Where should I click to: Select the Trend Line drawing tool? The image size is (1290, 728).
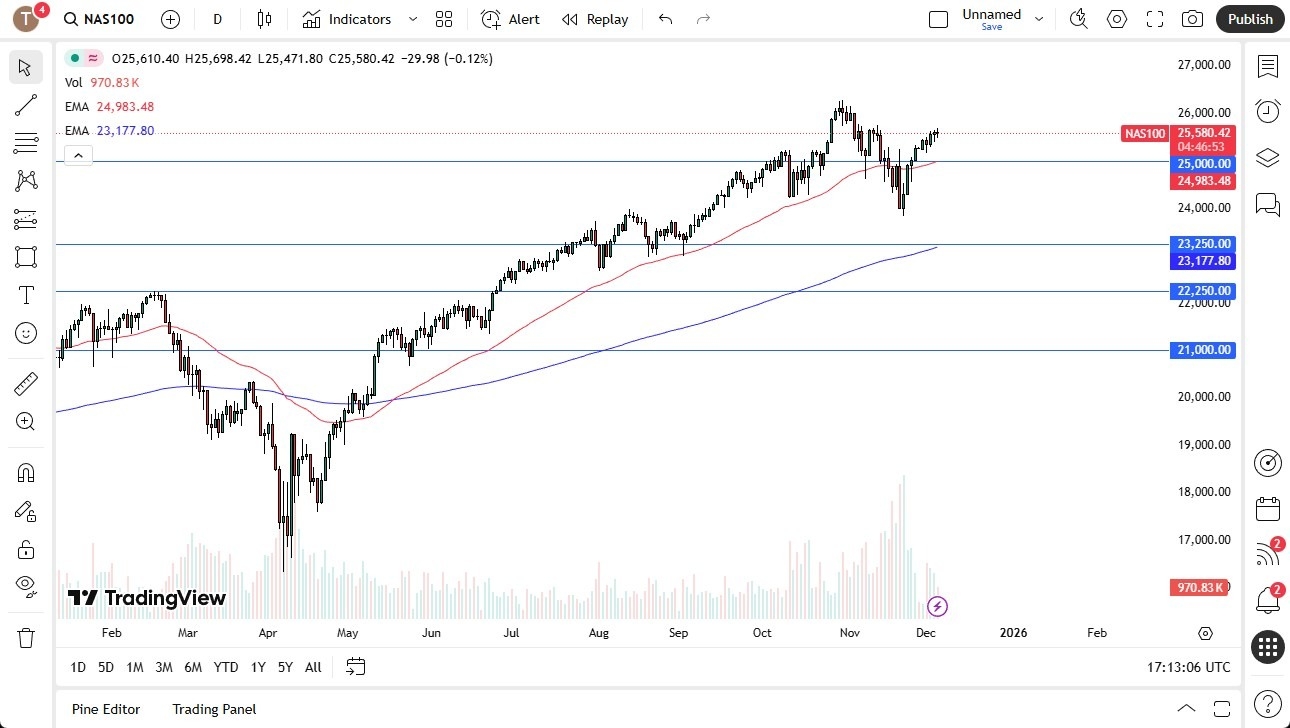[x=26, y=105]
